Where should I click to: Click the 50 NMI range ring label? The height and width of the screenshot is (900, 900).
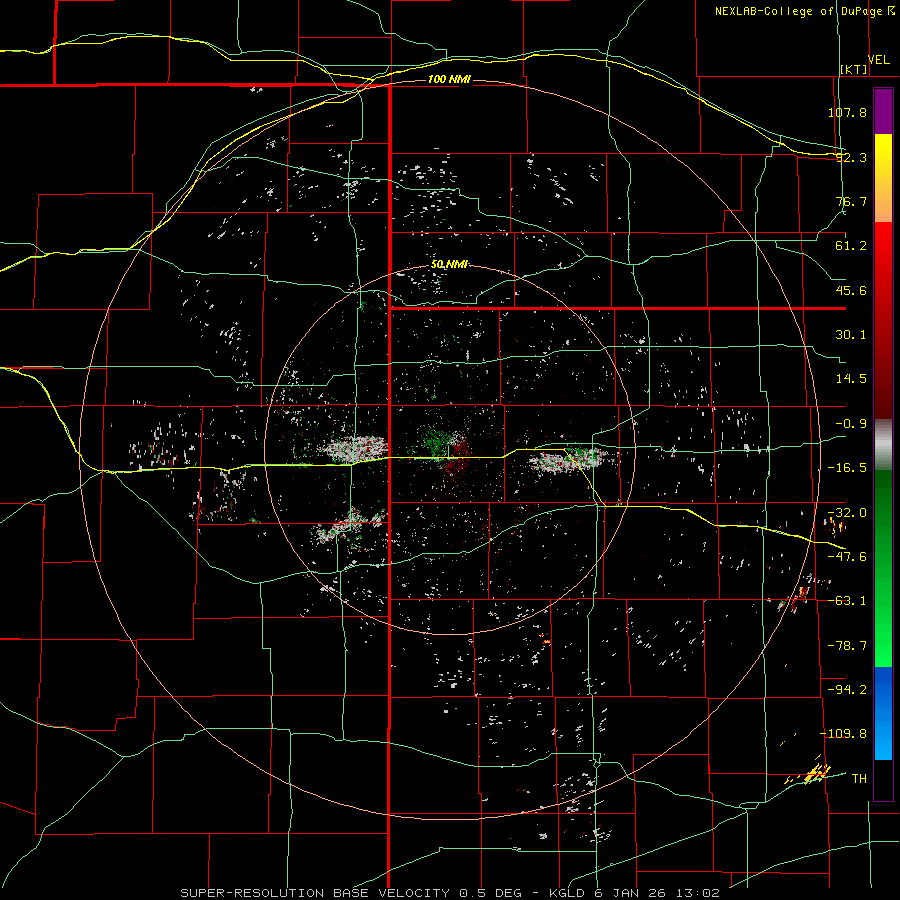[x=449, y=265]
